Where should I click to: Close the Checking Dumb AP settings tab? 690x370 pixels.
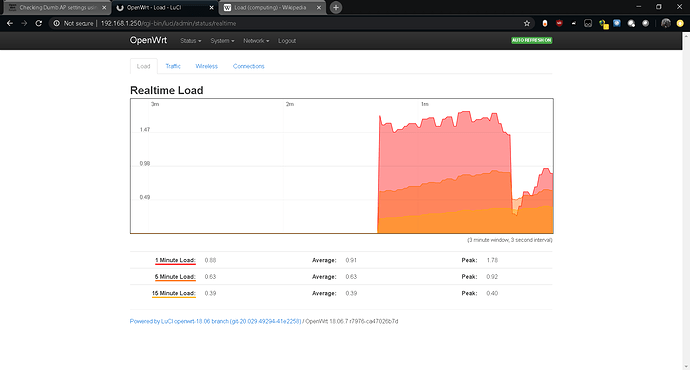click(104, 7)
